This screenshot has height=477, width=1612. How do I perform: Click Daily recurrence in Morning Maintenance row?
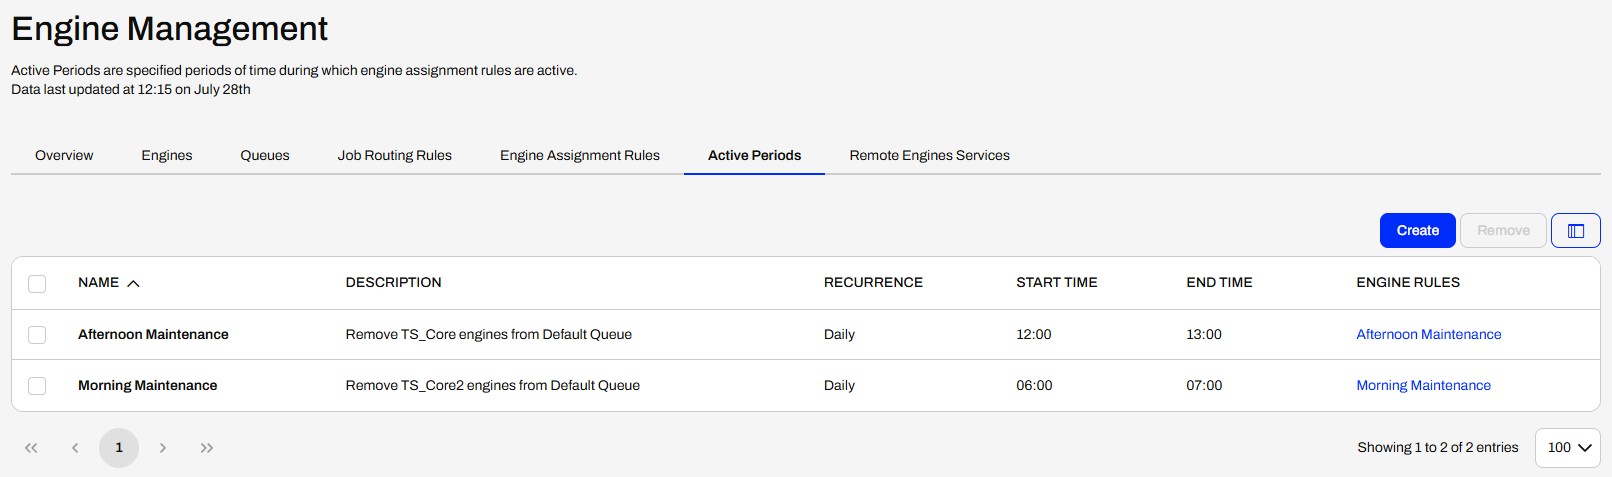[x=839, y=385]
